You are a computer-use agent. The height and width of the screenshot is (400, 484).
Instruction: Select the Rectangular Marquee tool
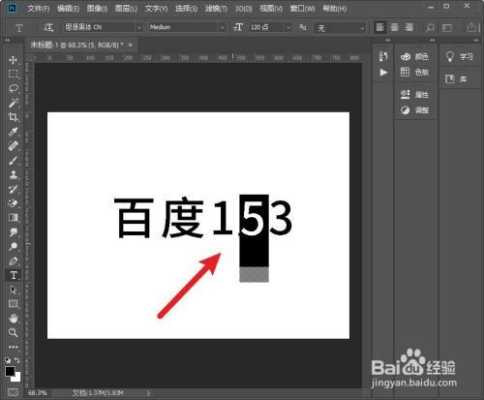coord(13,74)
